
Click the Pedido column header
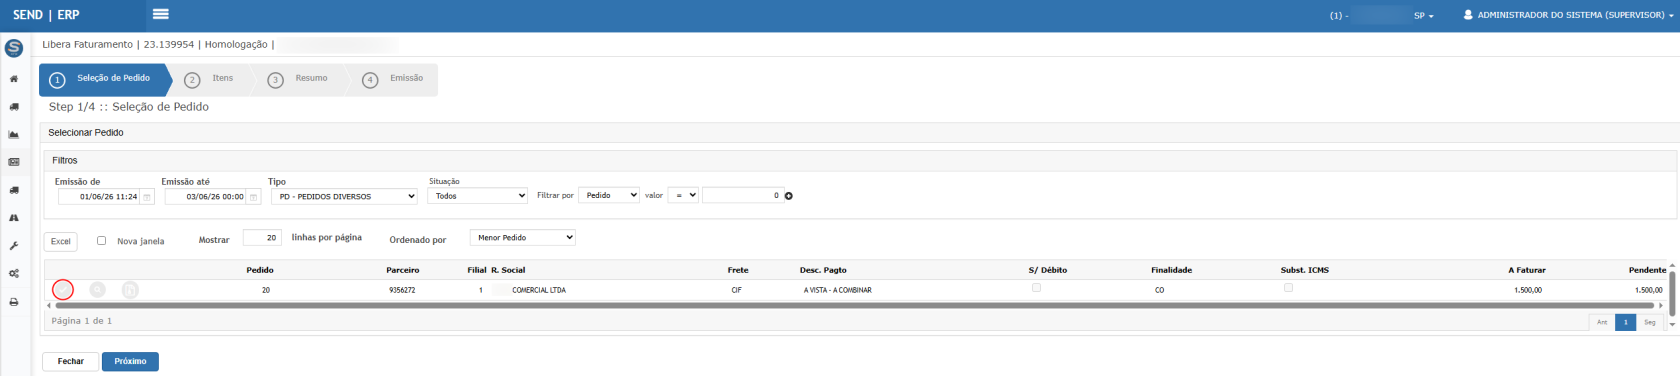(260, 270)
